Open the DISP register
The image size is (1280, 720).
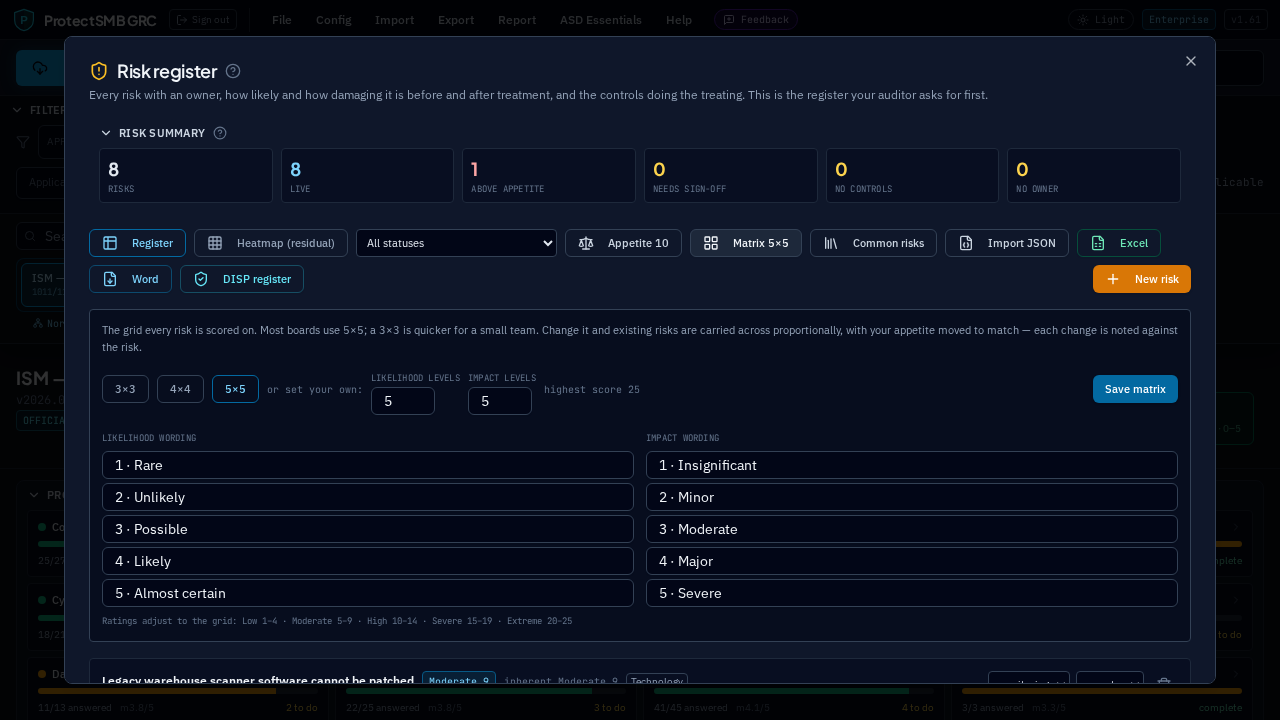click(242, 279)
